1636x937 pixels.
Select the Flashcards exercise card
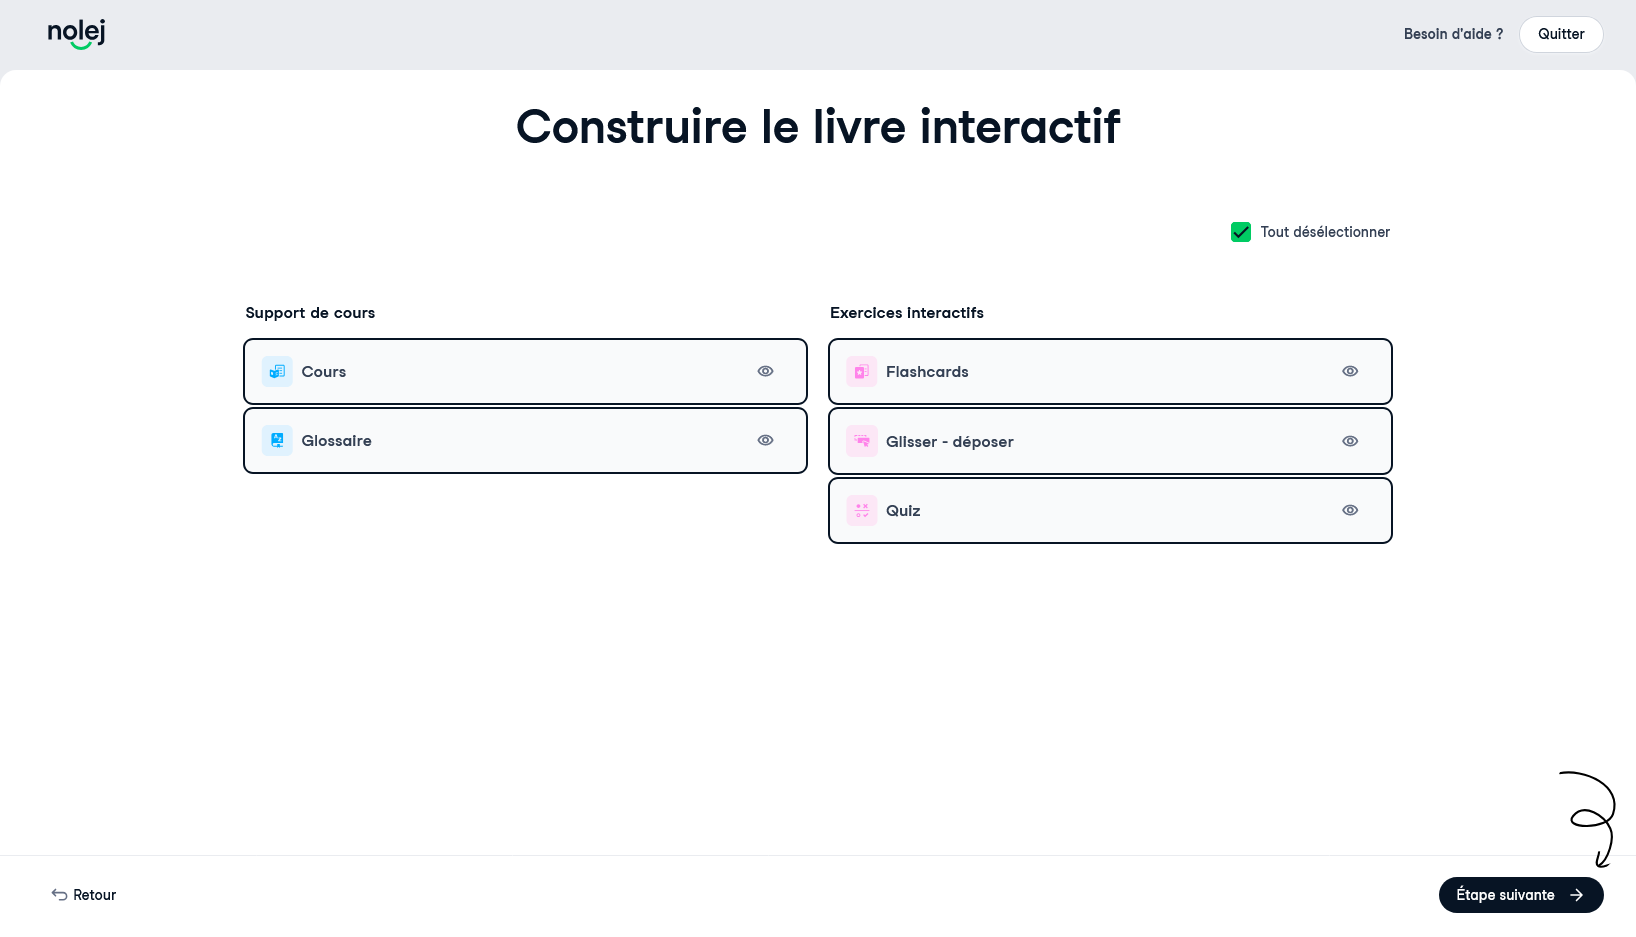pyautogui.click(x=1110, y=372)
